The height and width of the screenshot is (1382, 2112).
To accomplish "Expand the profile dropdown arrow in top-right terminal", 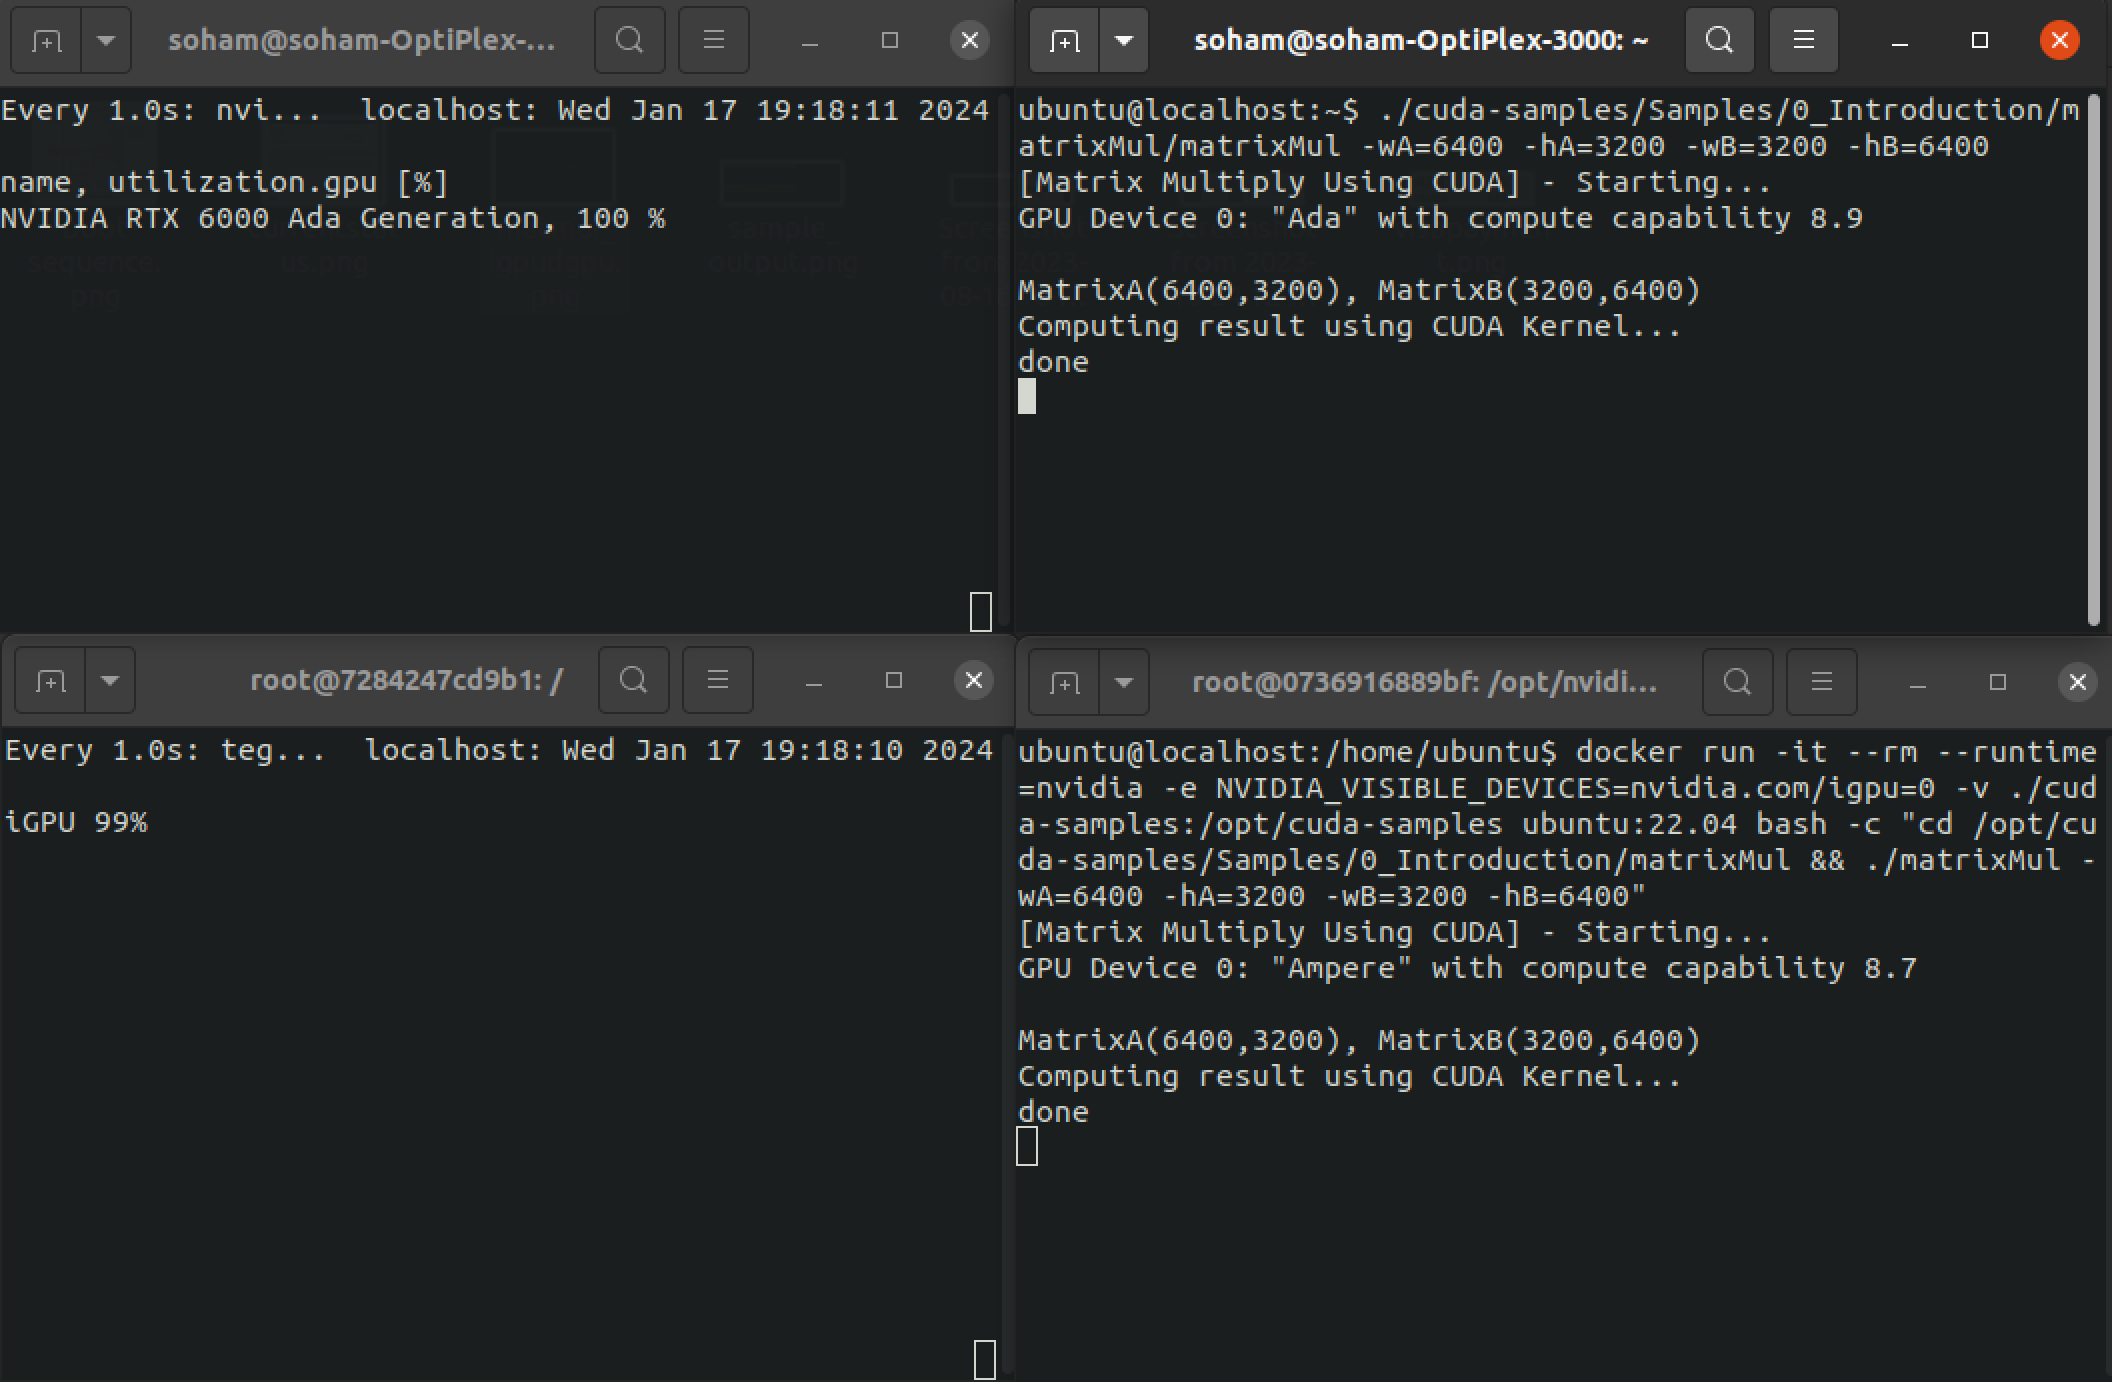I will pos(1125,40).
